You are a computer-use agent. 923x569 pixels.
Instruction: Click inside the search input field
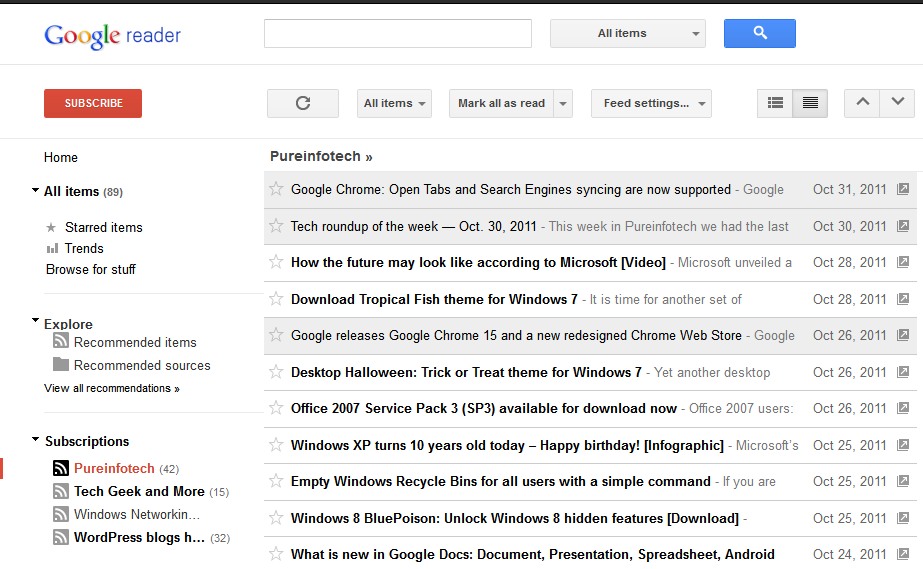pos(398,34)
